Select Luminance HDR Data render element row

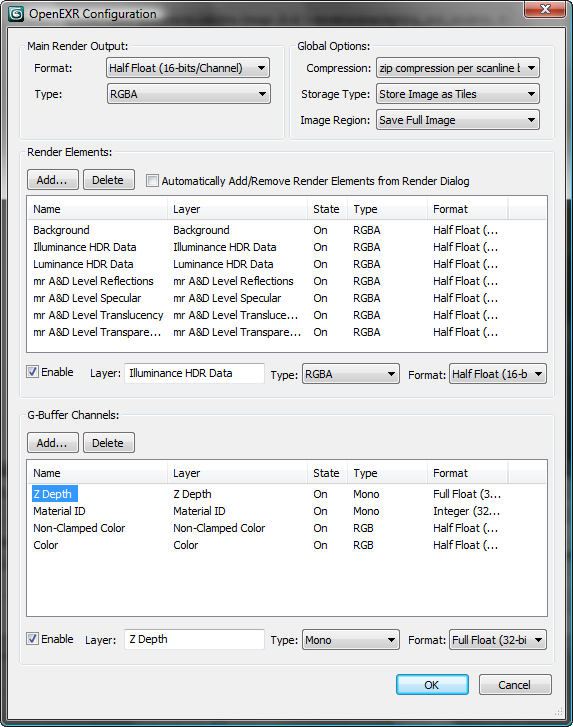click(286, 264)
